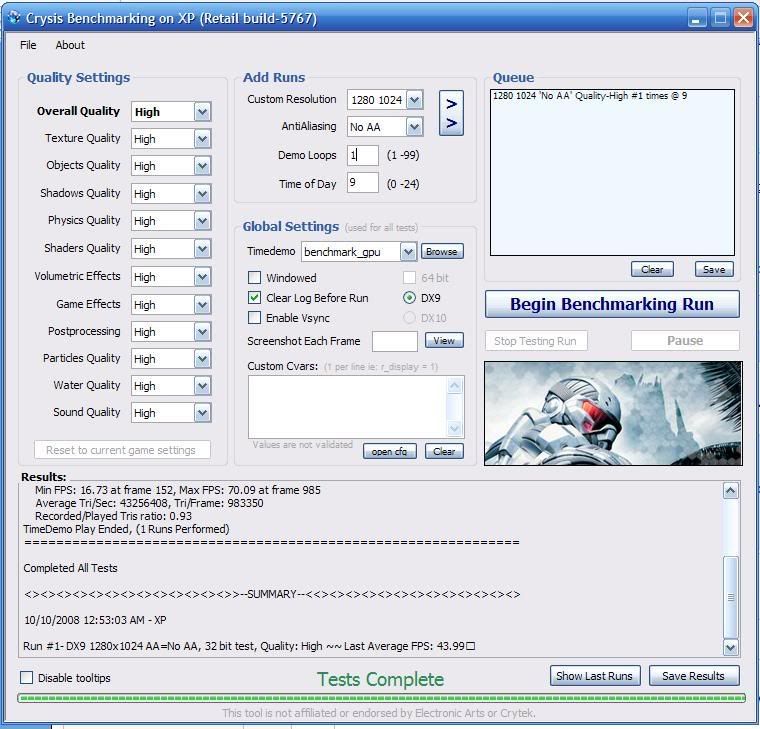
Task: Click Custom Cvars scrollbar up arrow
Action: (455, 386)
